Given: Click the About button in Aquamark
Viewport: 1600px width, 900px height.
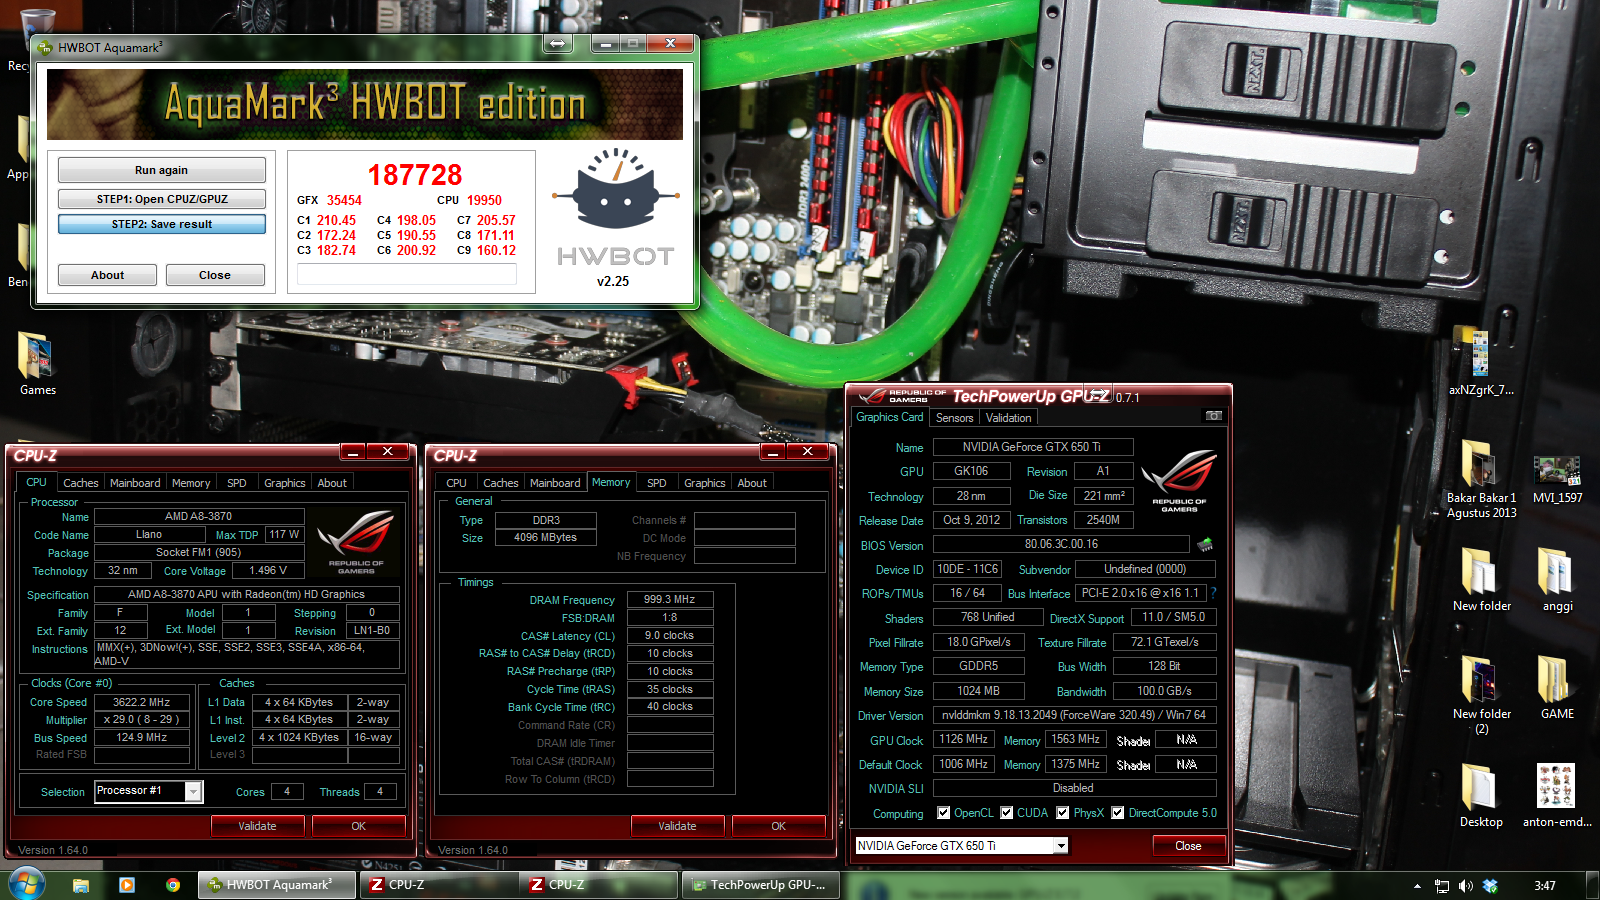Looking at the screenshot, I should [107, 275].
